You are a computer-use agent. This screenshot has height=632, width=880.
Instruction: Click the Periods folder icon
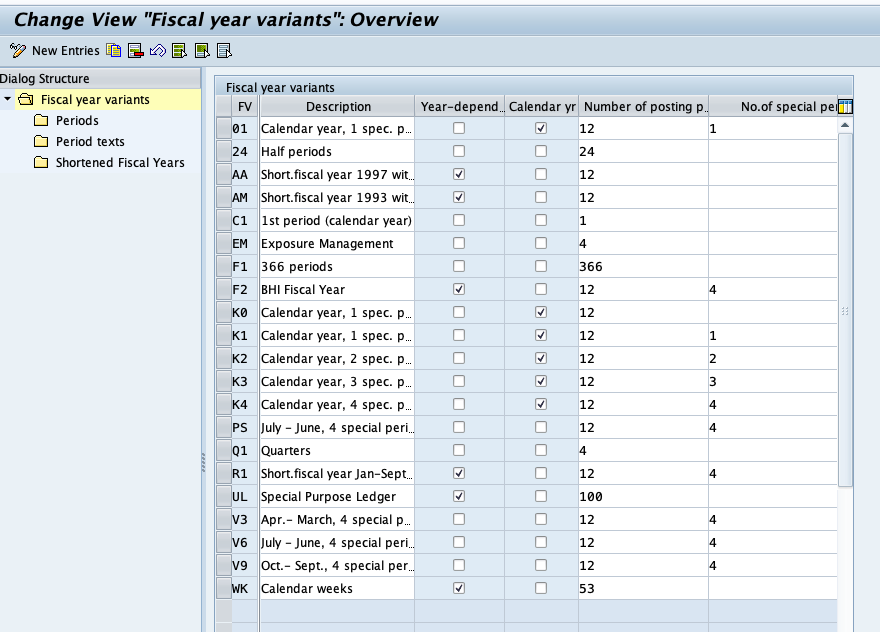41,120
